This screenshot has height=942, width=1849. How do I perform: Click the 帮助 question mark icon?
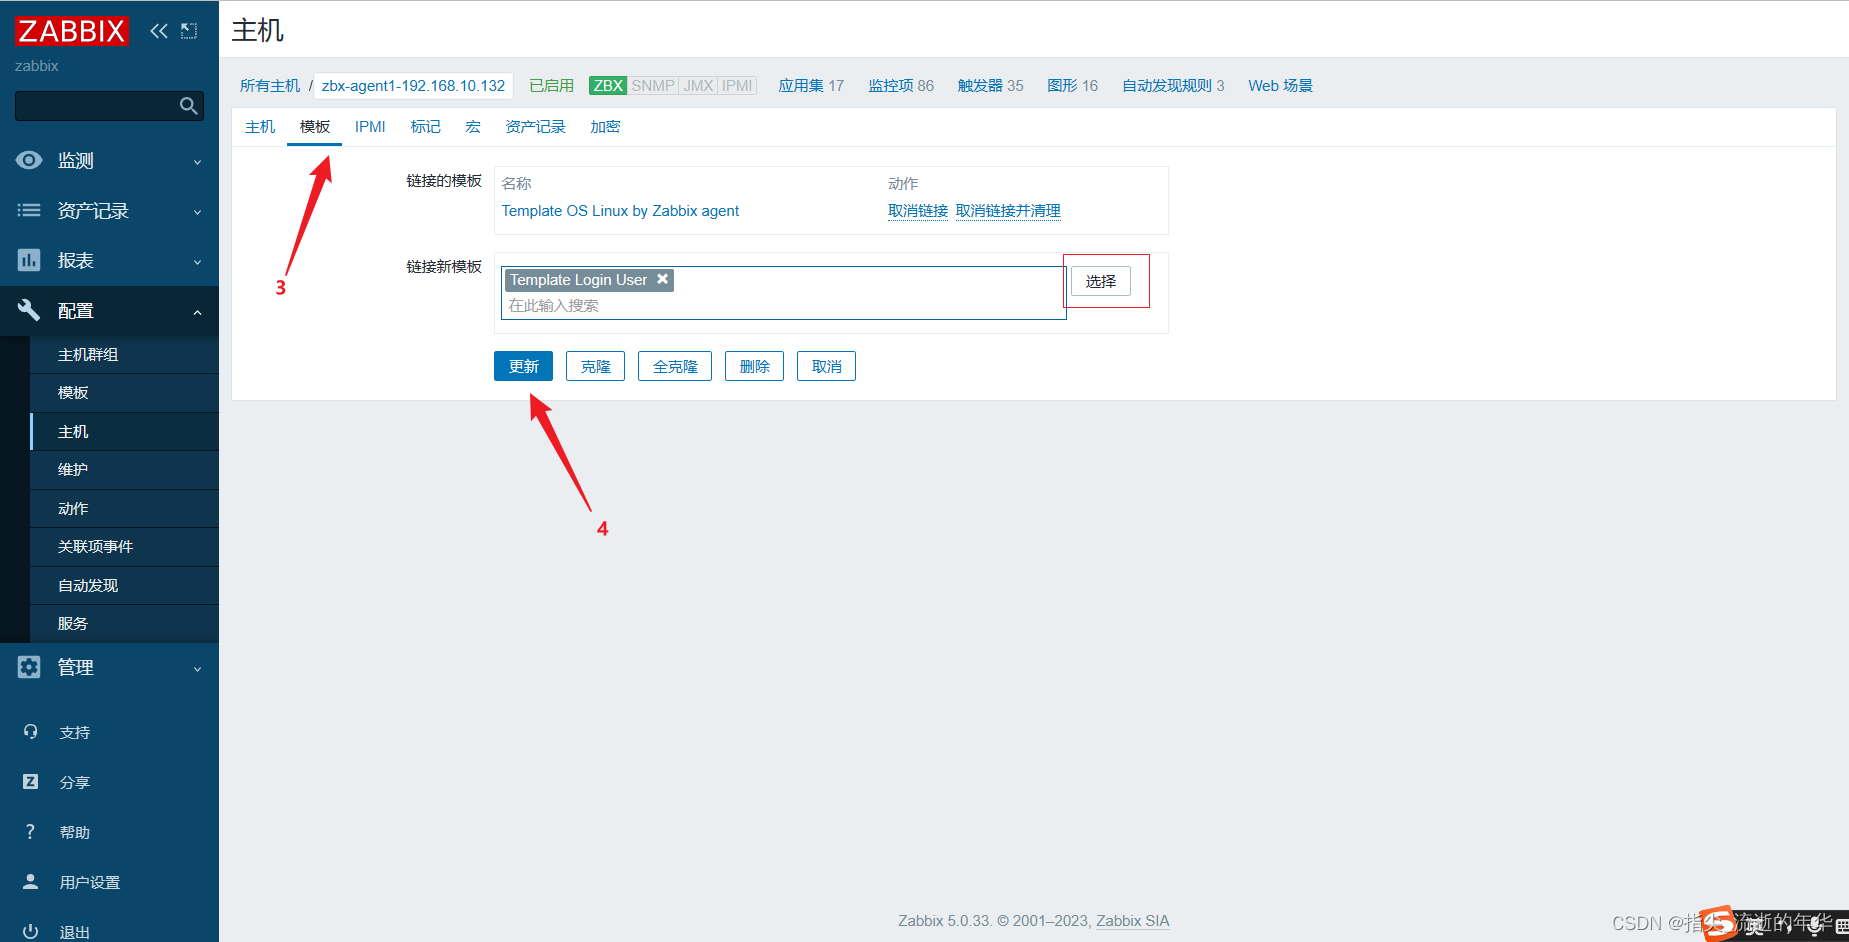click(30, 832)
